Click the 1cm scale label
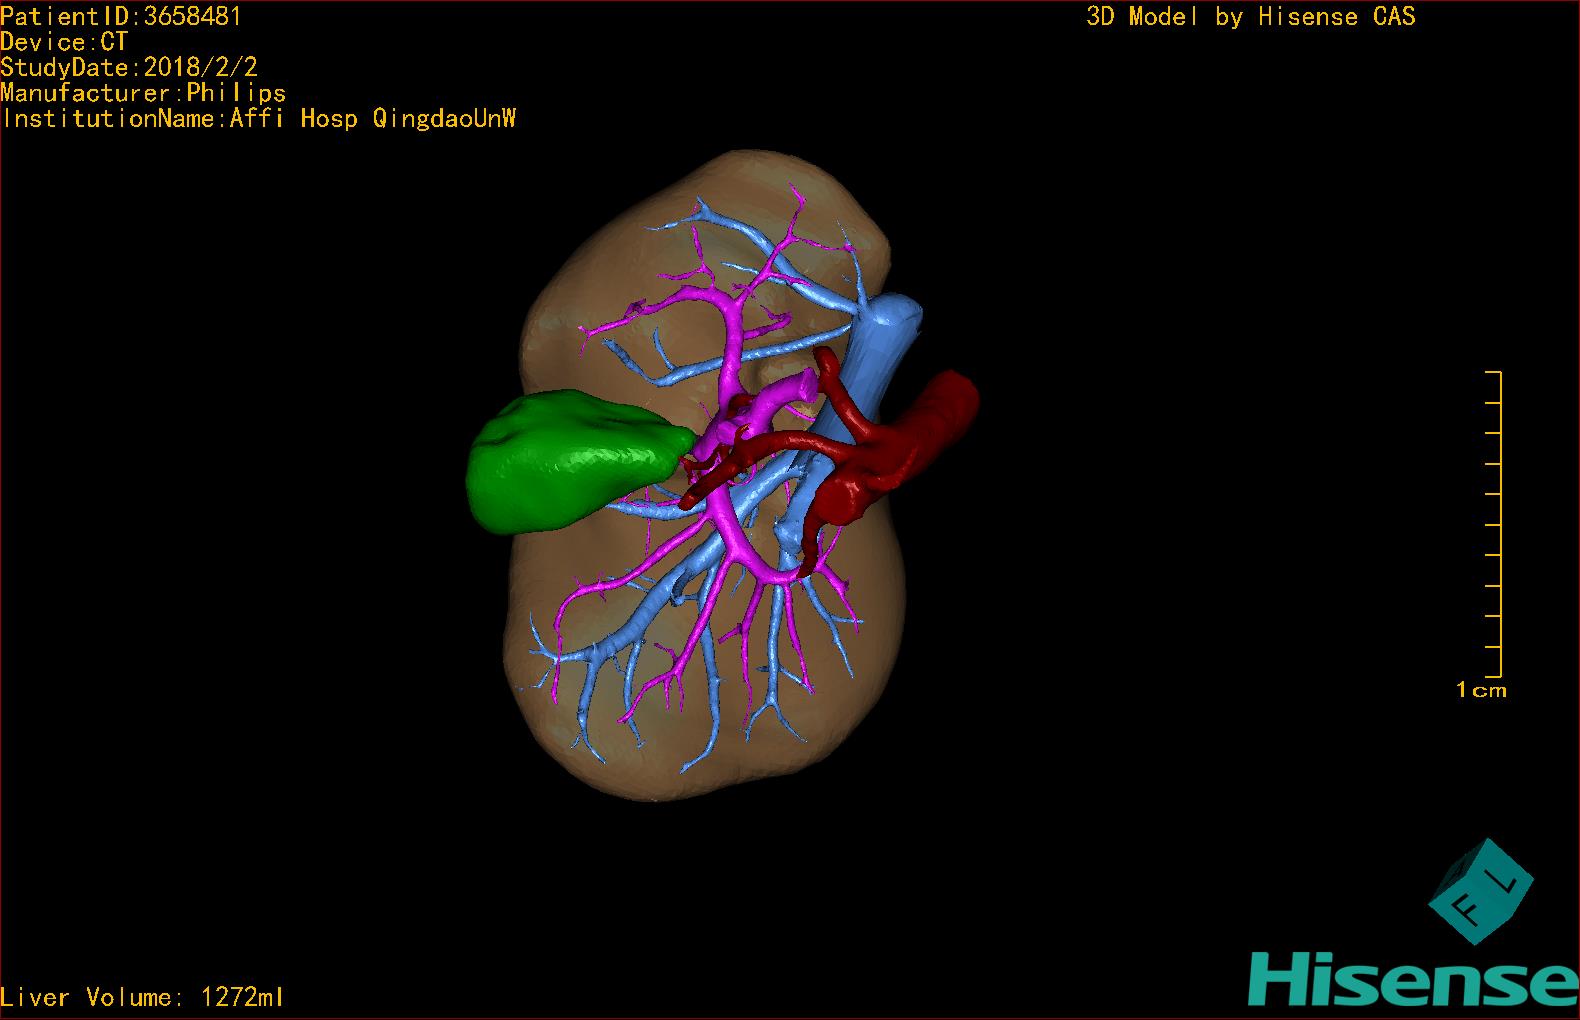 1480,690
